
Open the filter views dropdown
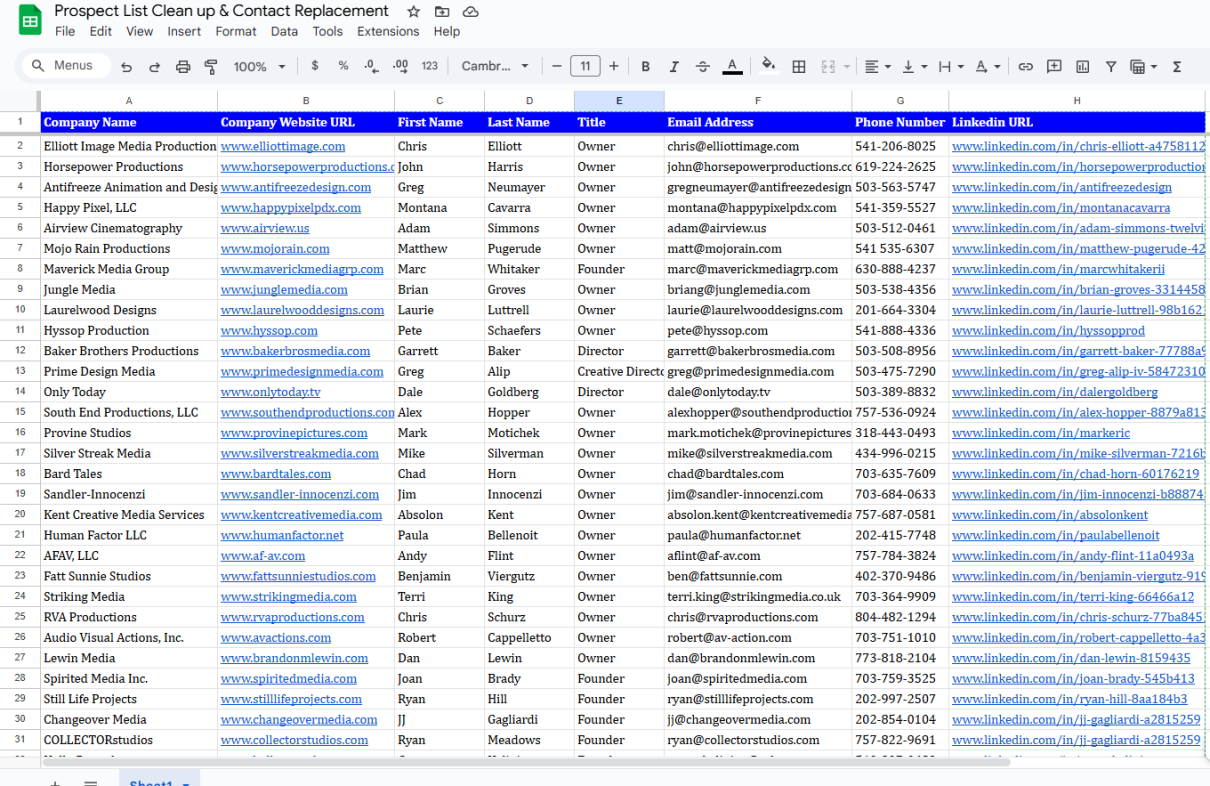[1143, 67]
